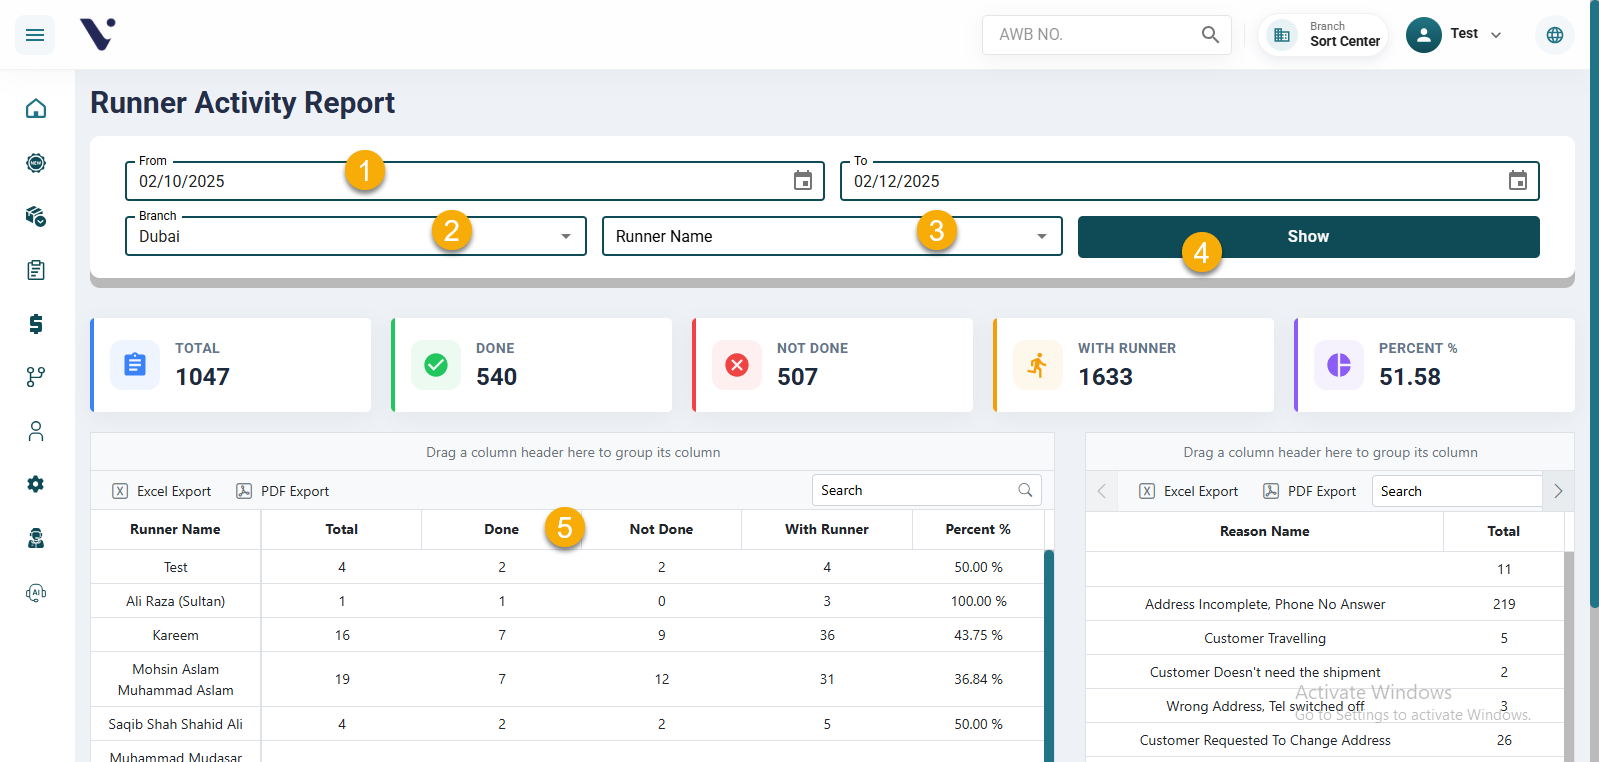Click the globe language icon
1599x762 pixels.
[x=1554, y=35]
